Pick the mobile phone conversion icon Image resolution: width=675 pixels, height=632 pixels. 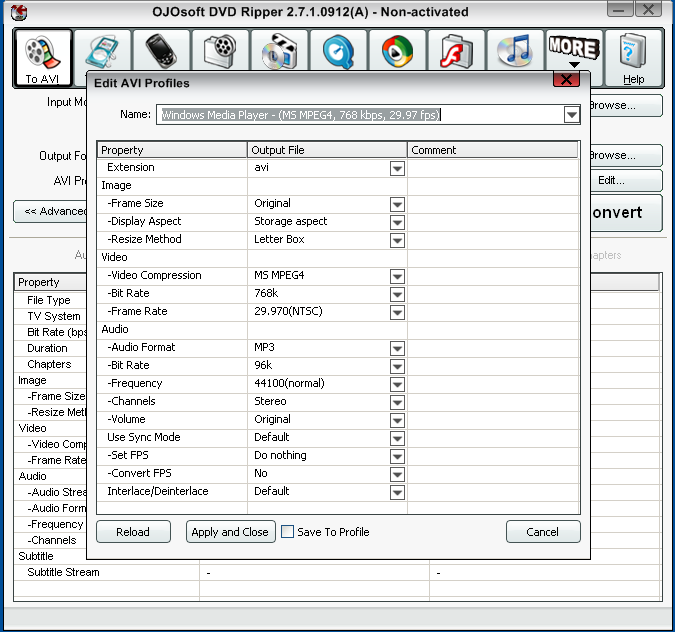coord(161,51)
